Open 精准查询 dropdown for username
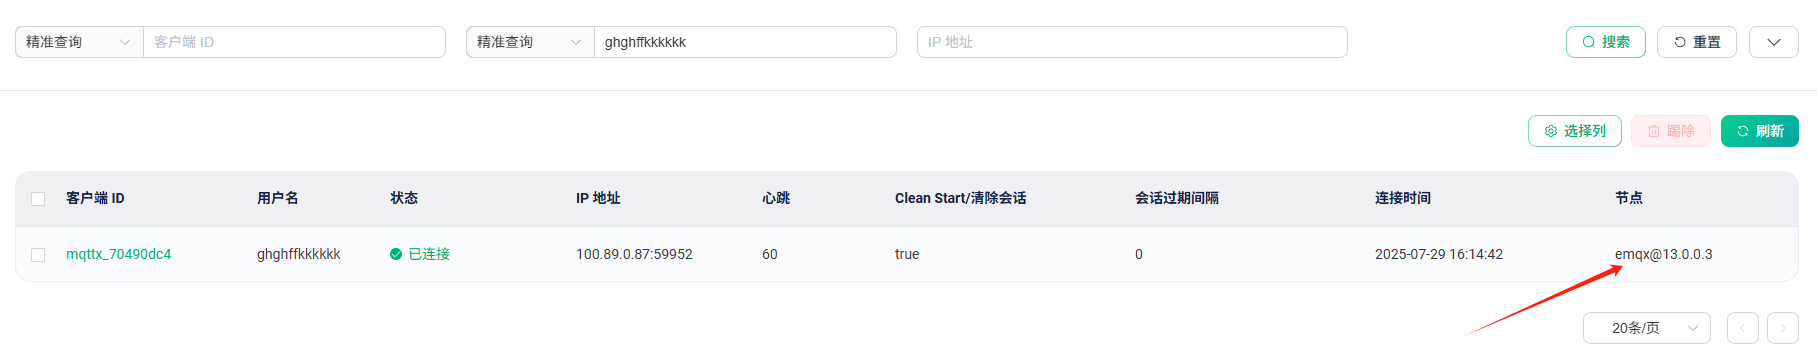This screenshot has height=362, width=1817. point(530,42)
